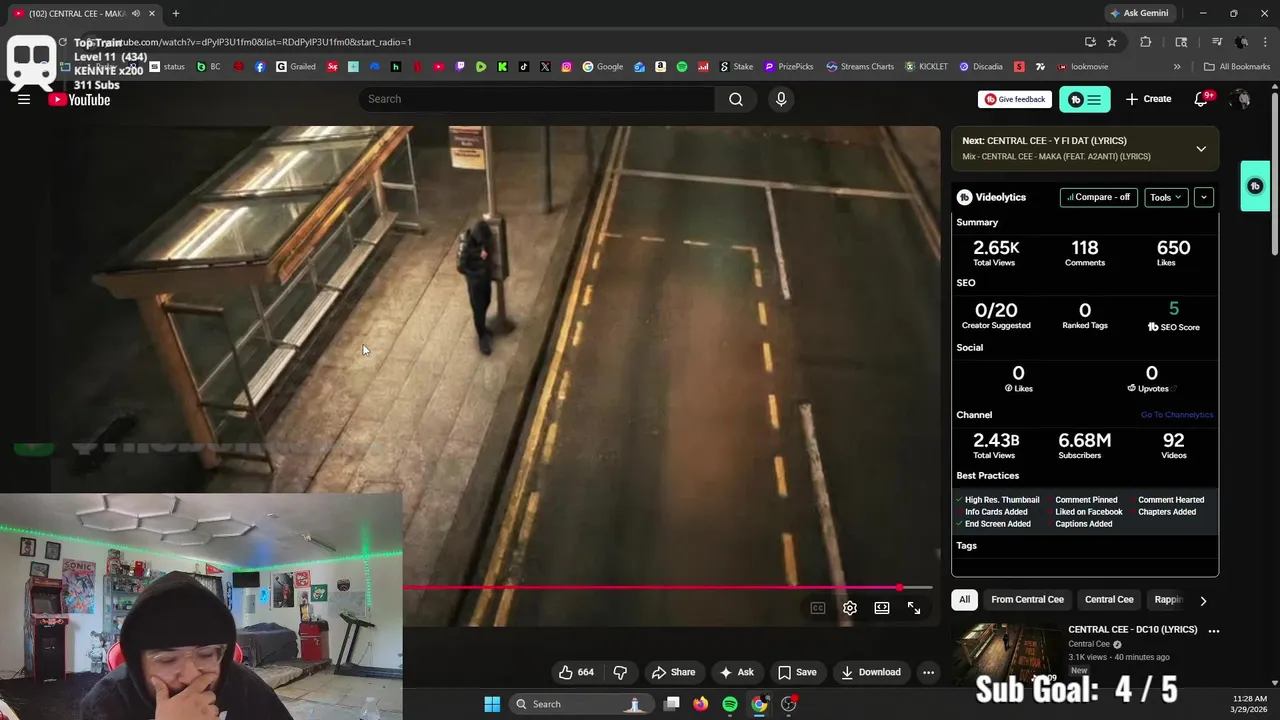Like the video showing 664 likes

tap(576, 672)
